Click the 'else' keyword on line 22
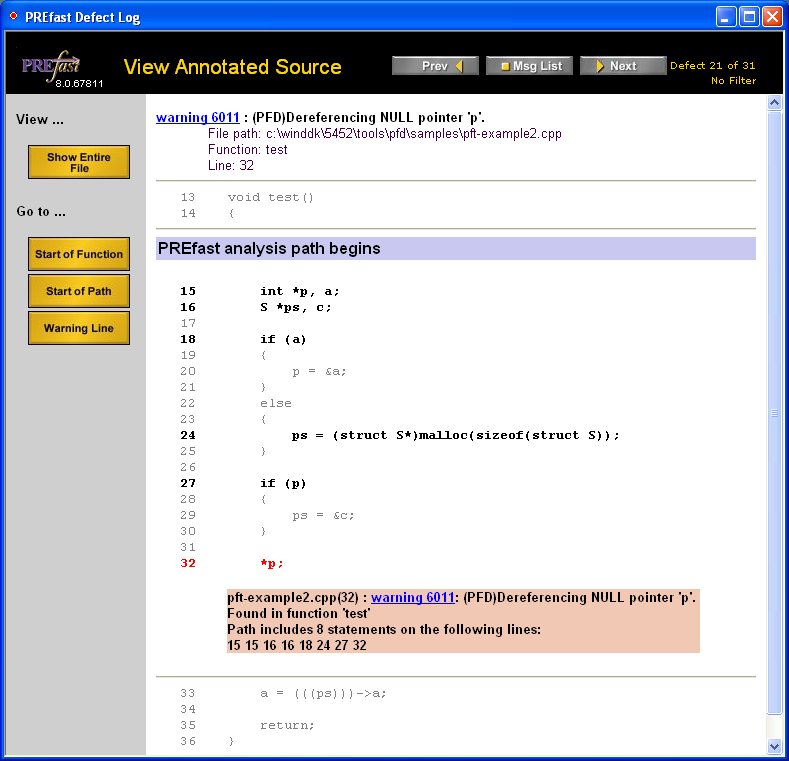 (276, 403)
